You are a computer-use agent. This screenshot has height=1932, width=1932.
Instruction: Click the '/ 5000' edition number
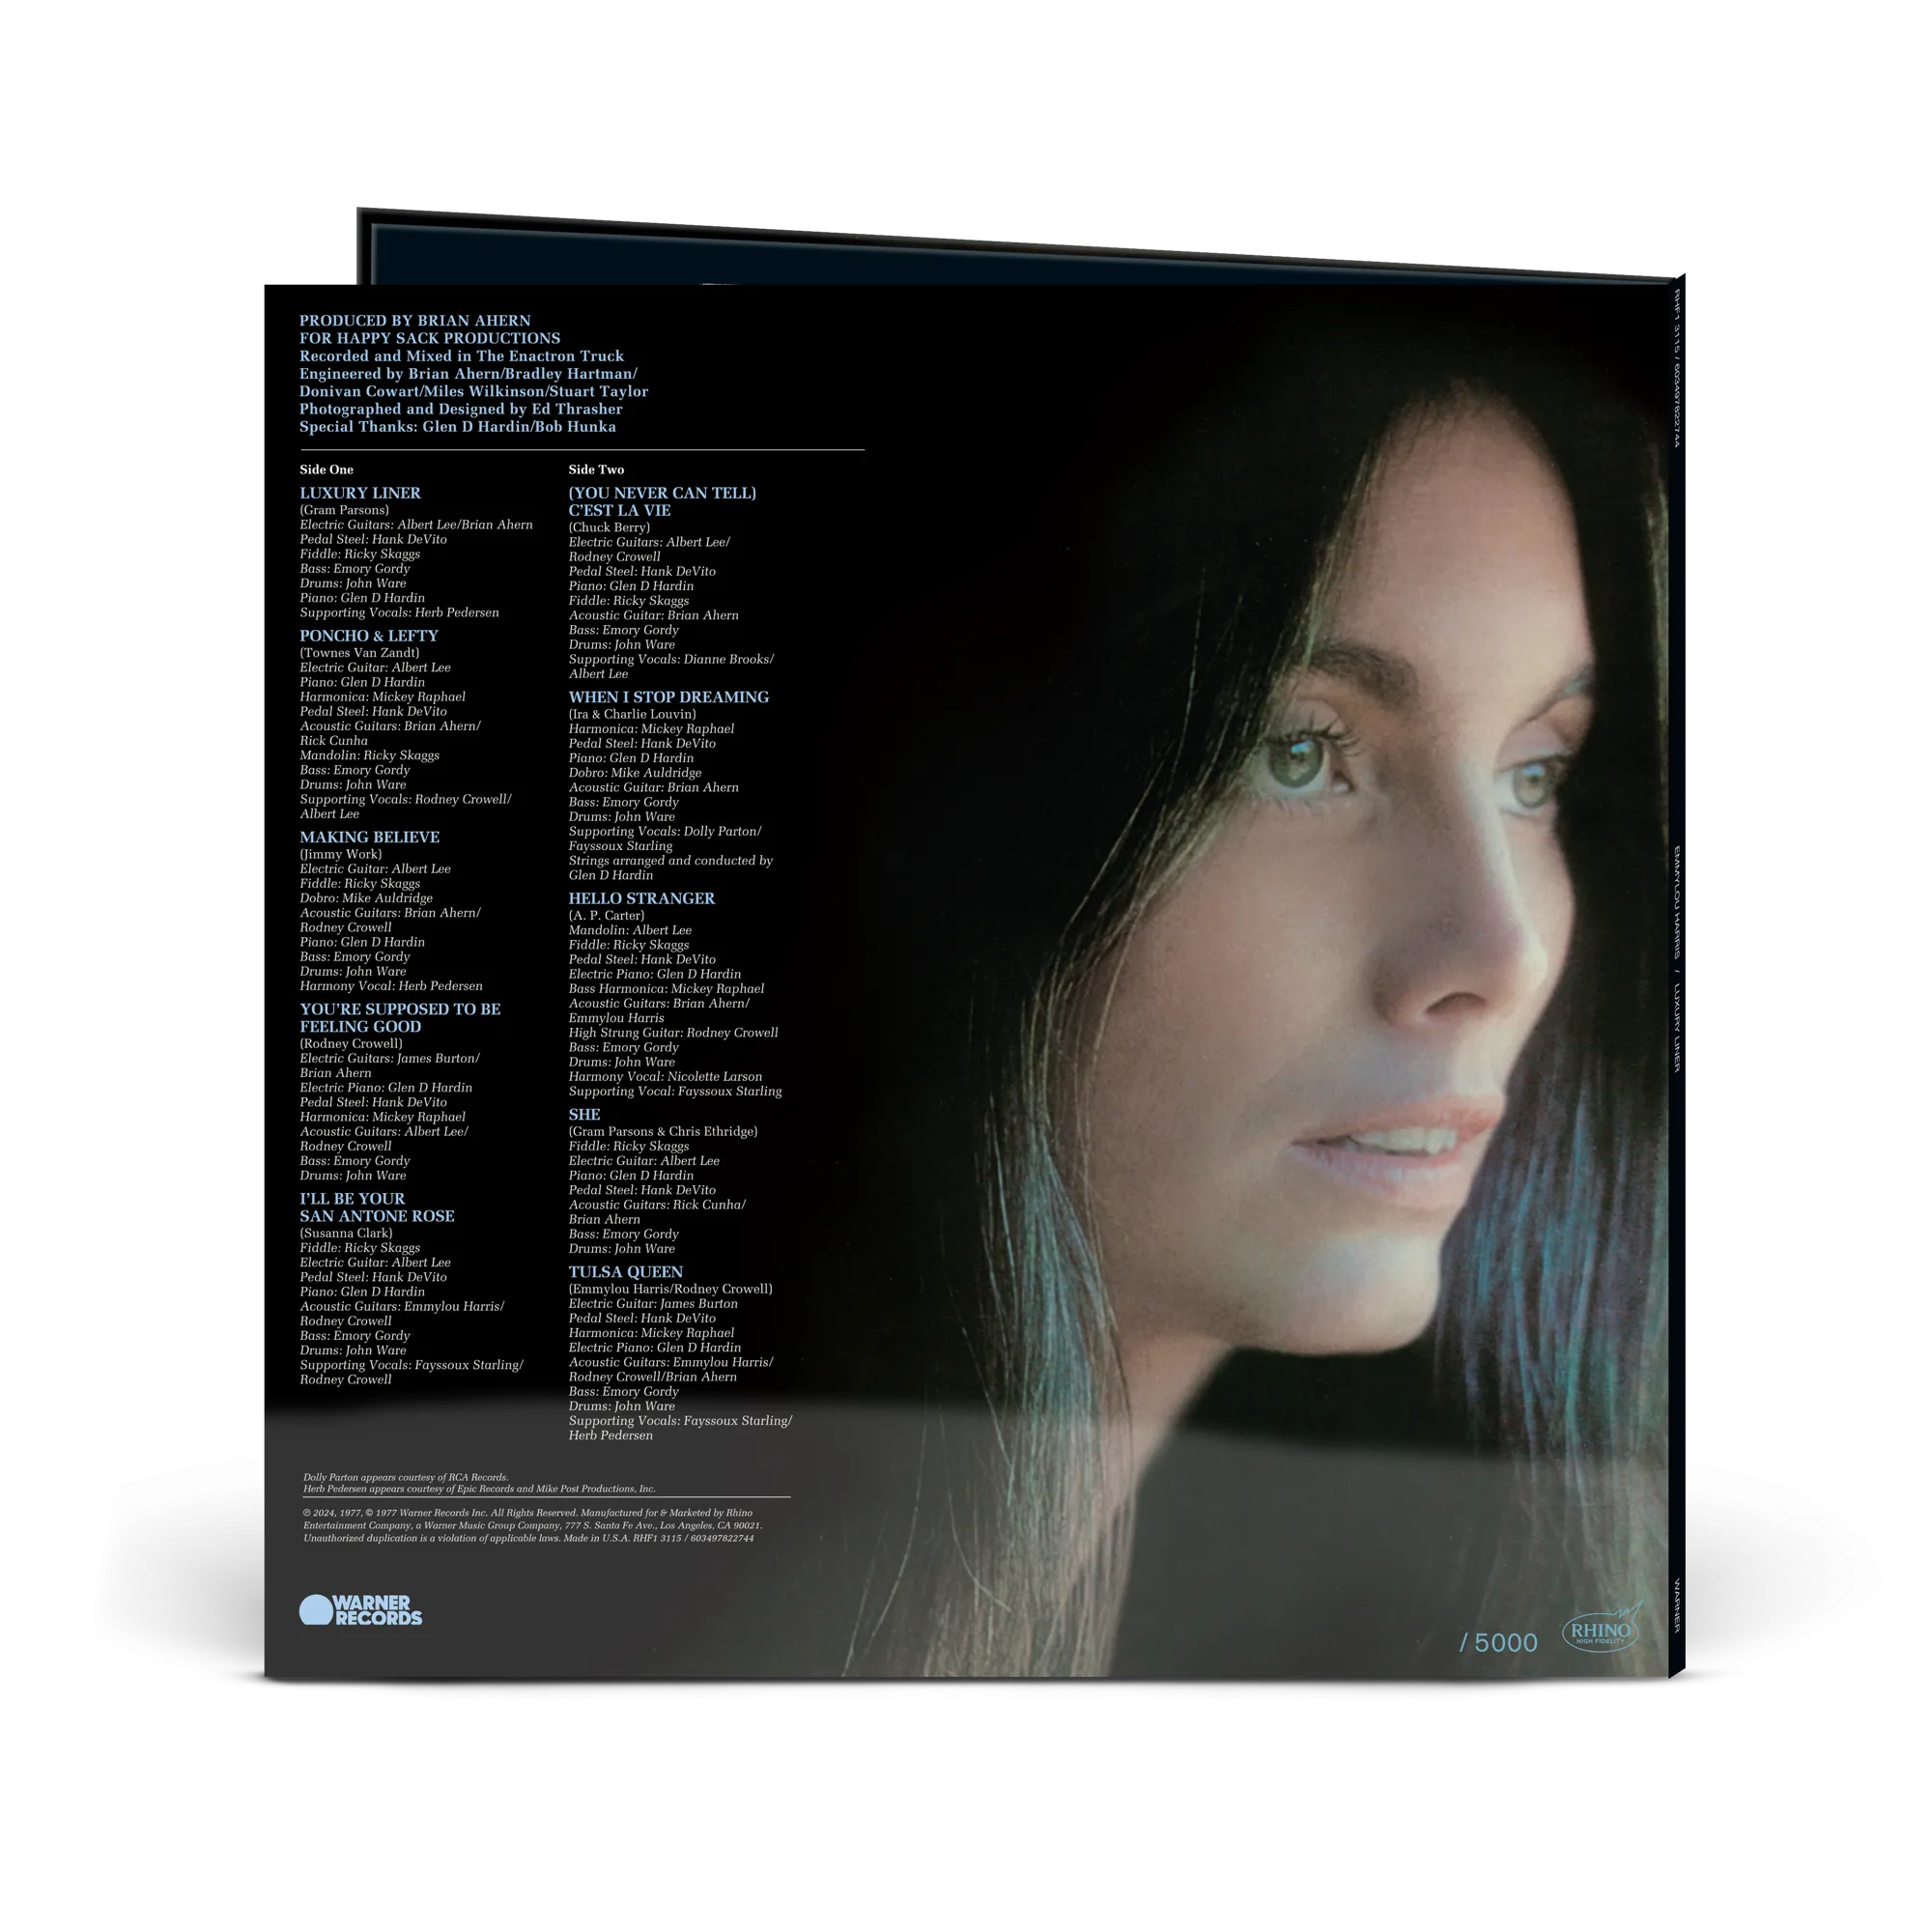point(1498,1643)
